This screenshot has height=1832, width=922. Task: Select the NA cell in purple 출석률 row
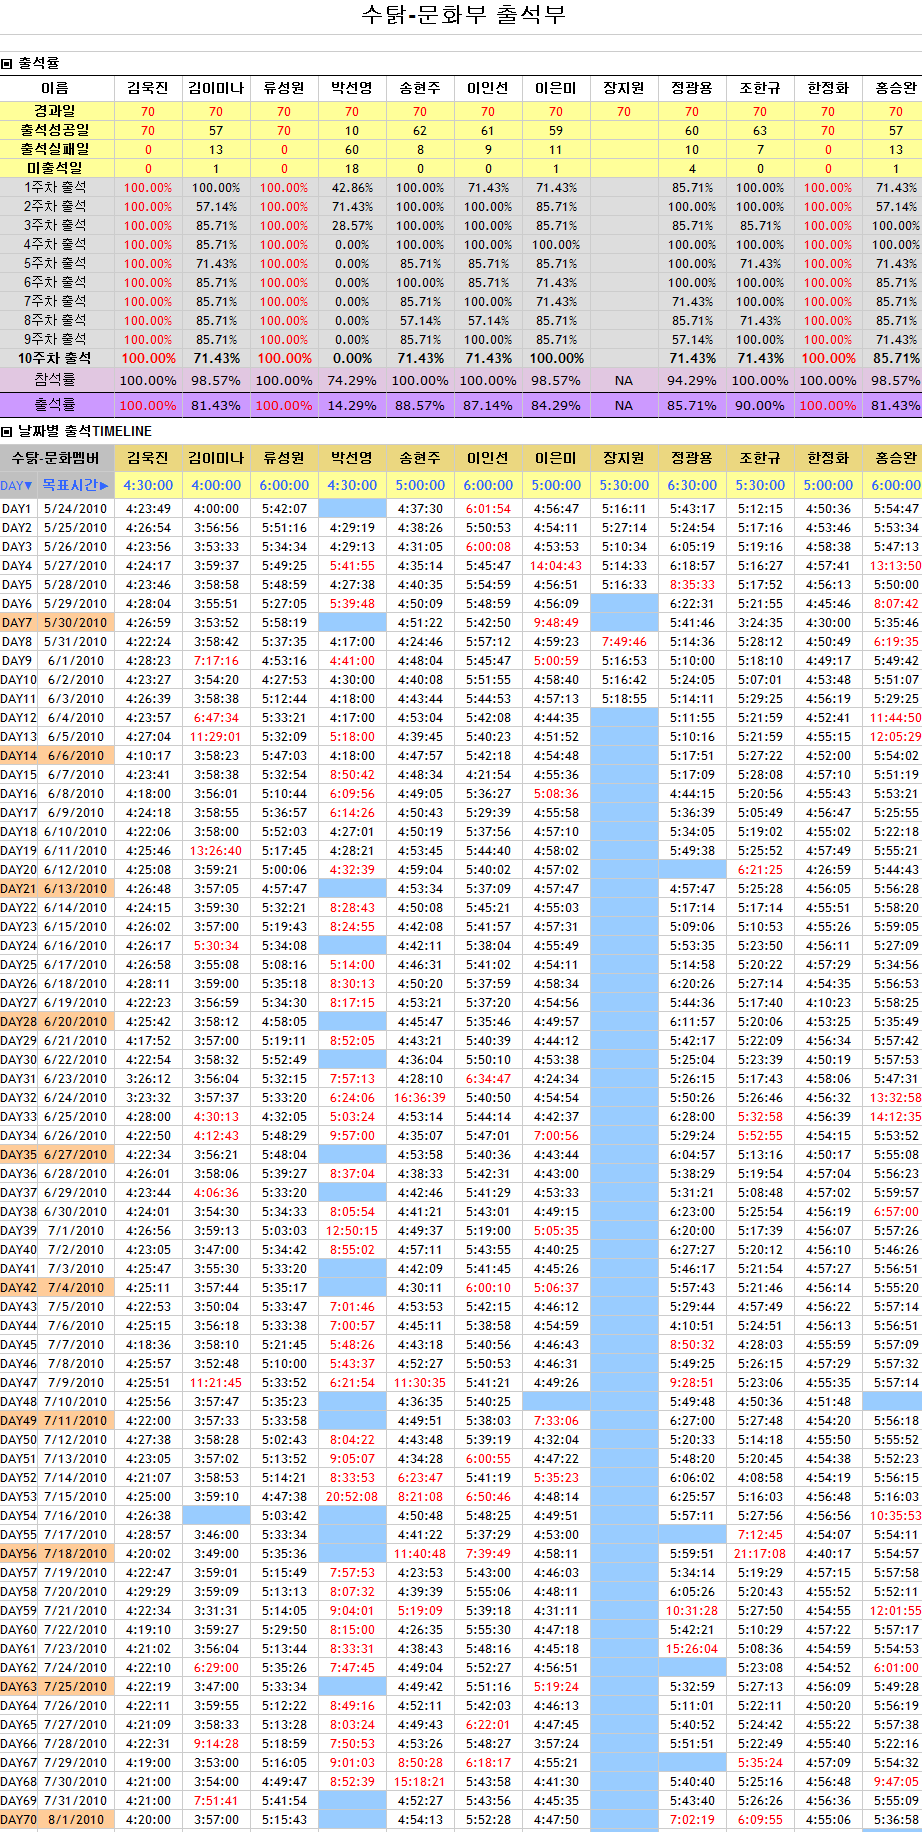(x=624, y=405)
